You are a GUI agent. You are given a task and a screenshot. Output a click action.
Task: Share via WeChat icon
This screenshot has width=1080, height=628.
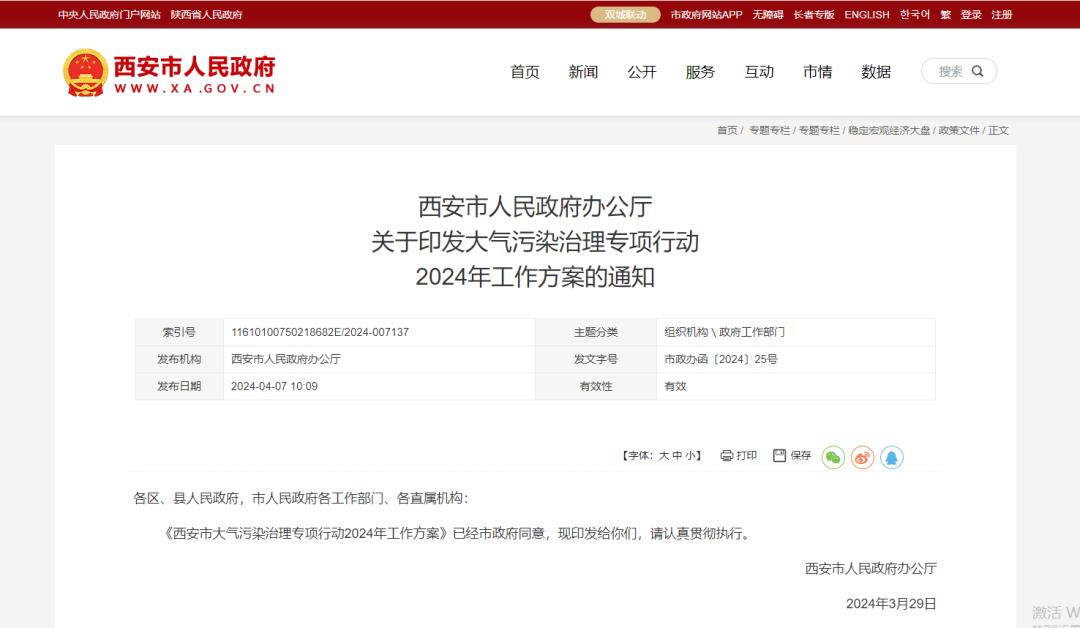(x=833, y=457)
